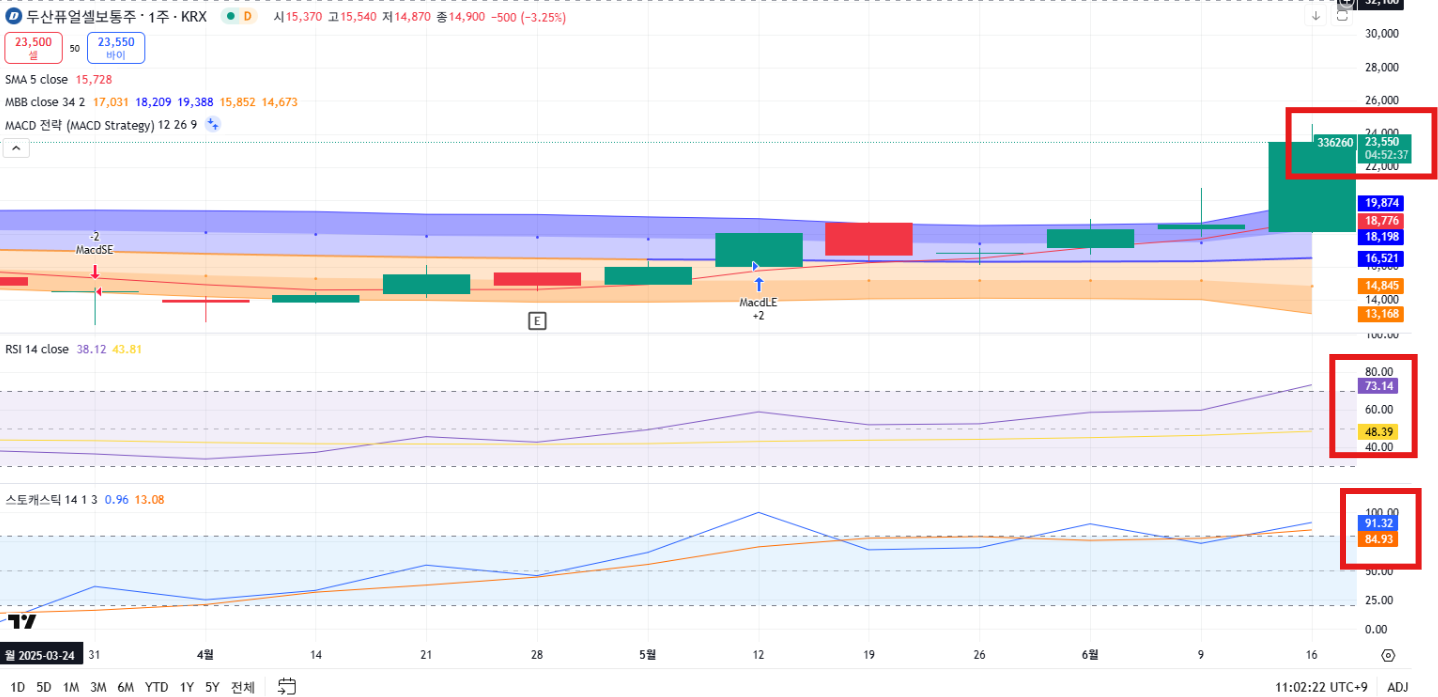
Task: Click the orange 13,168 price label
Action: (x=1382, y=314)
